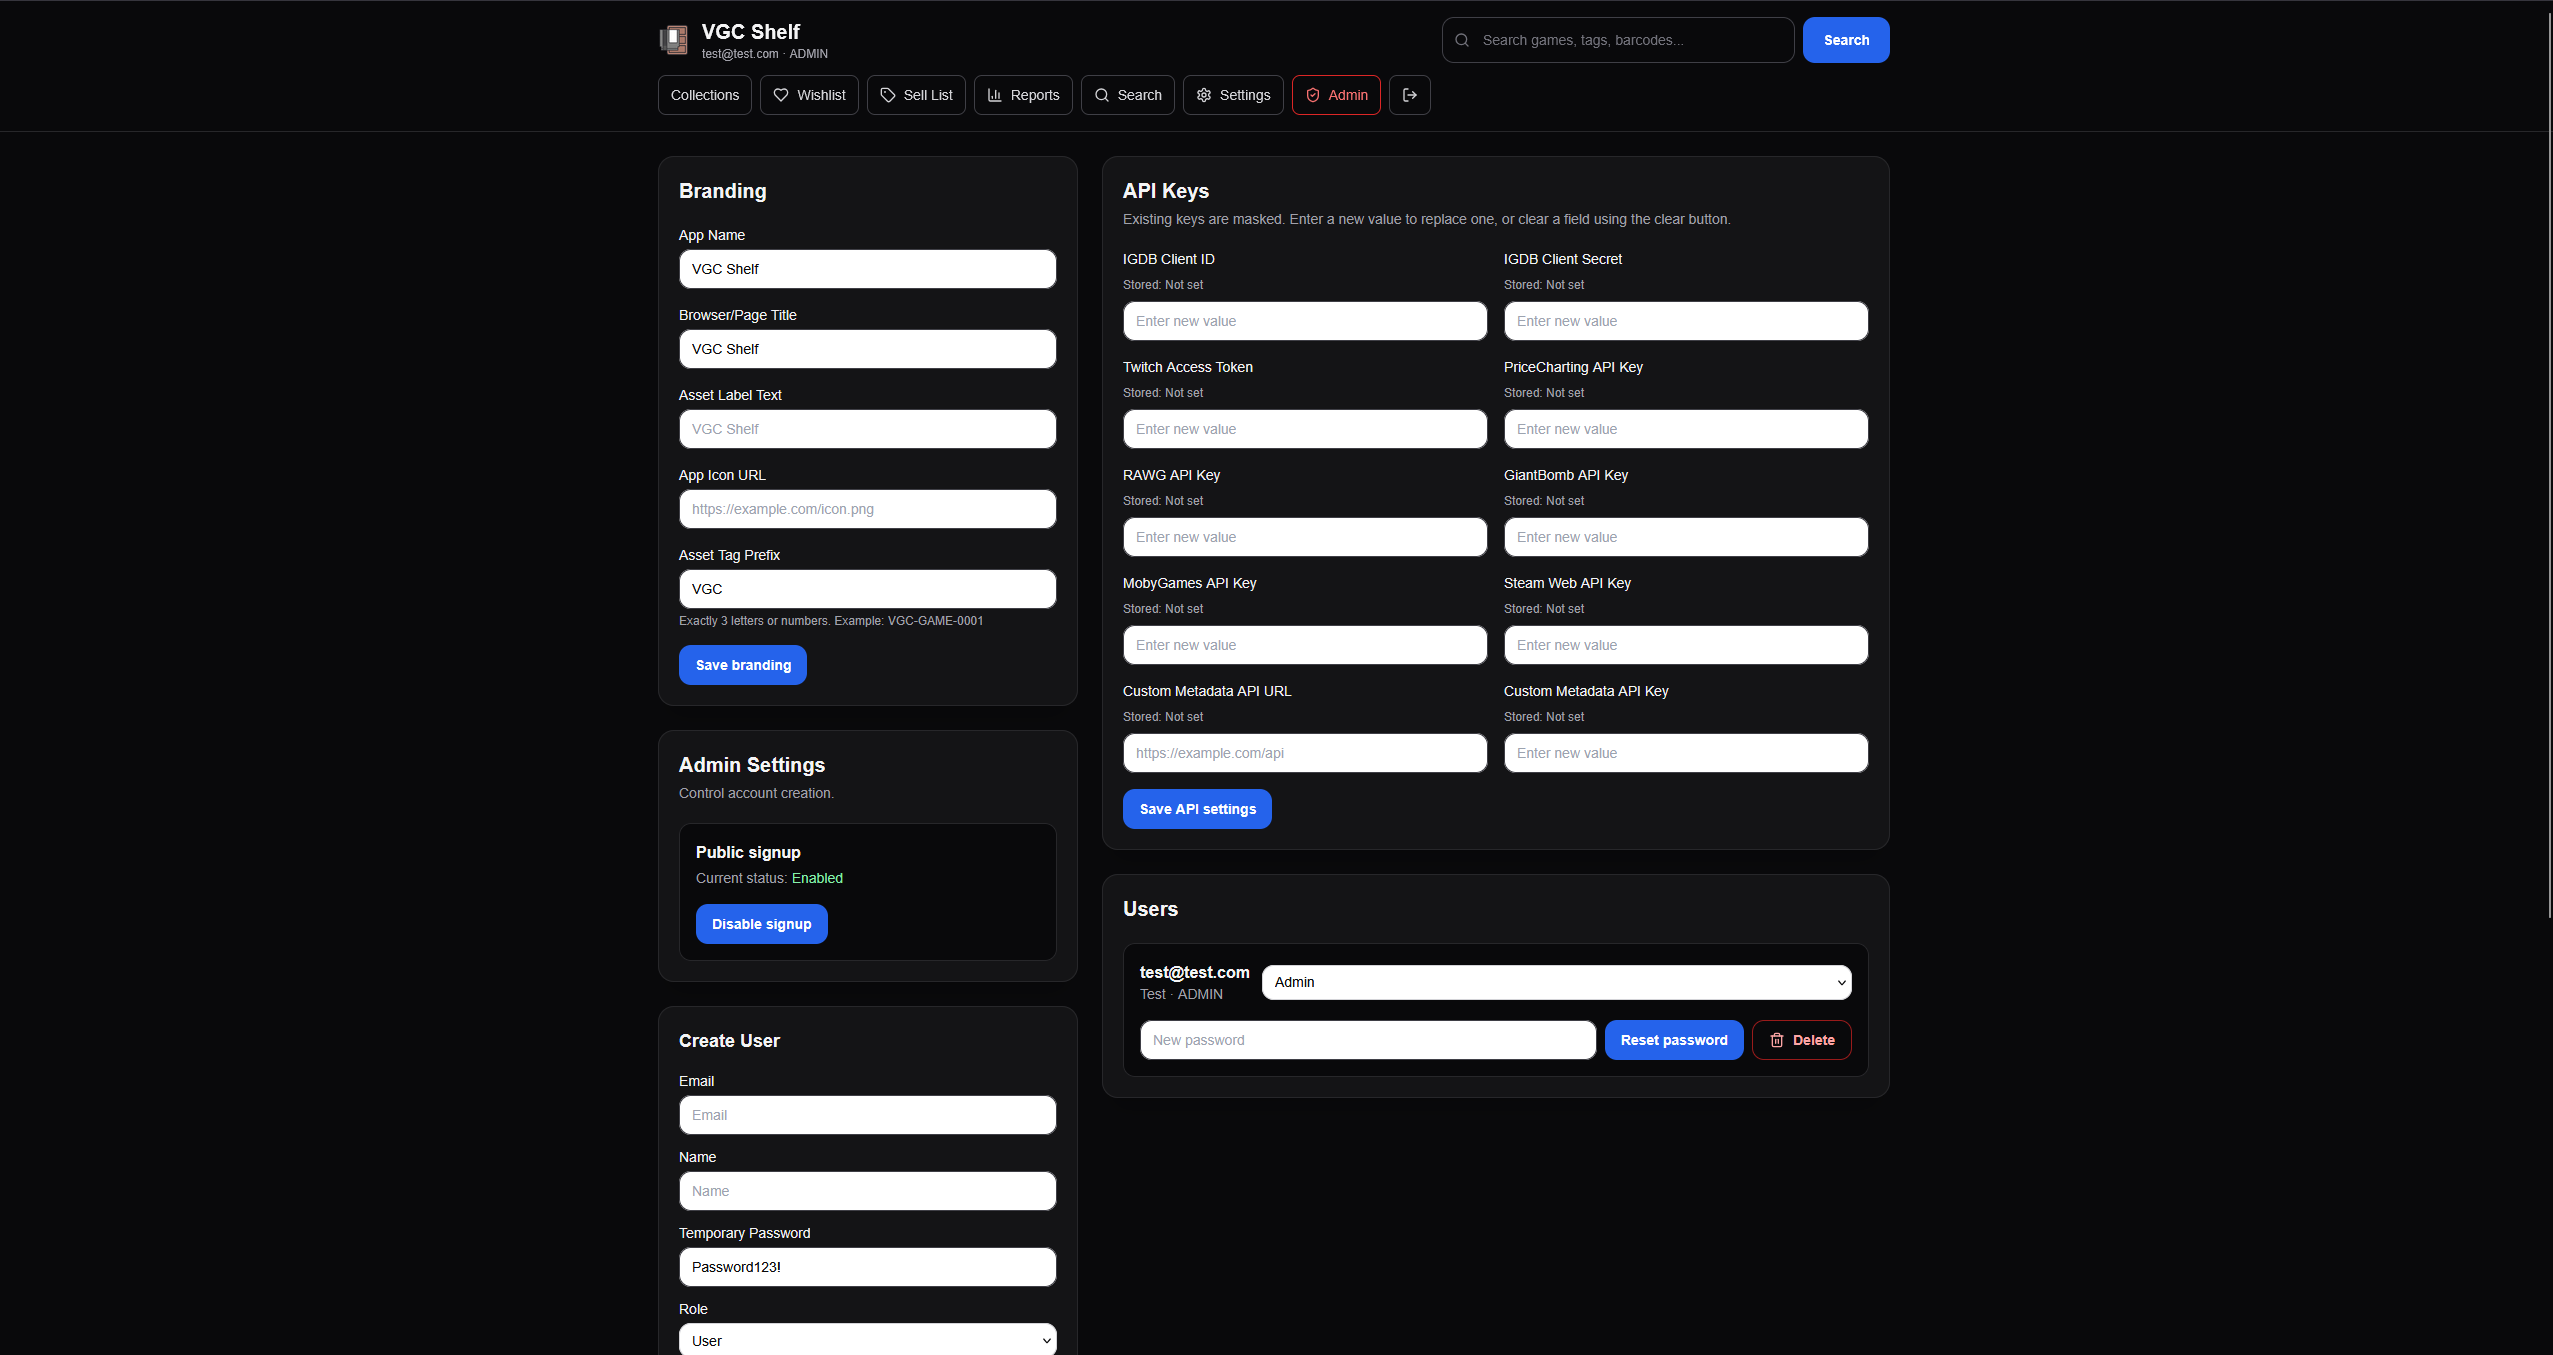Click the MobyGames API Key input
Viewport: 2553px width, 1355px height.
coord(1305,645)
